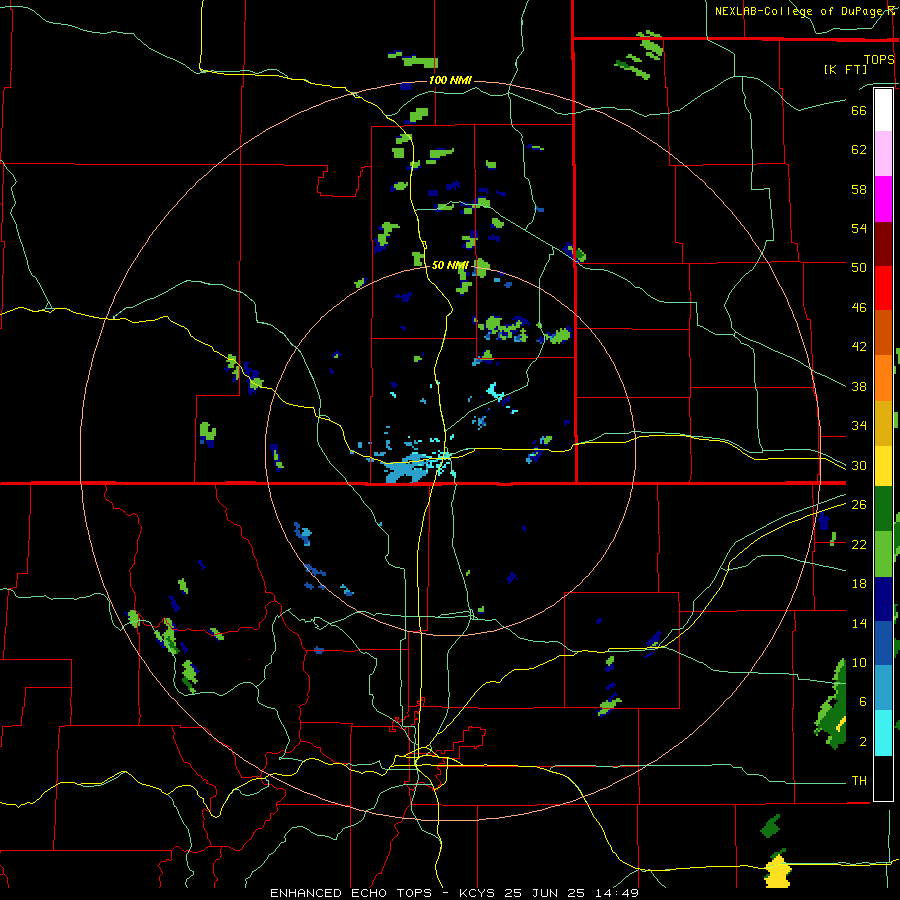Select the 18 value on the legend
This screenshot has width=900, height=900.
click(859, 584)
